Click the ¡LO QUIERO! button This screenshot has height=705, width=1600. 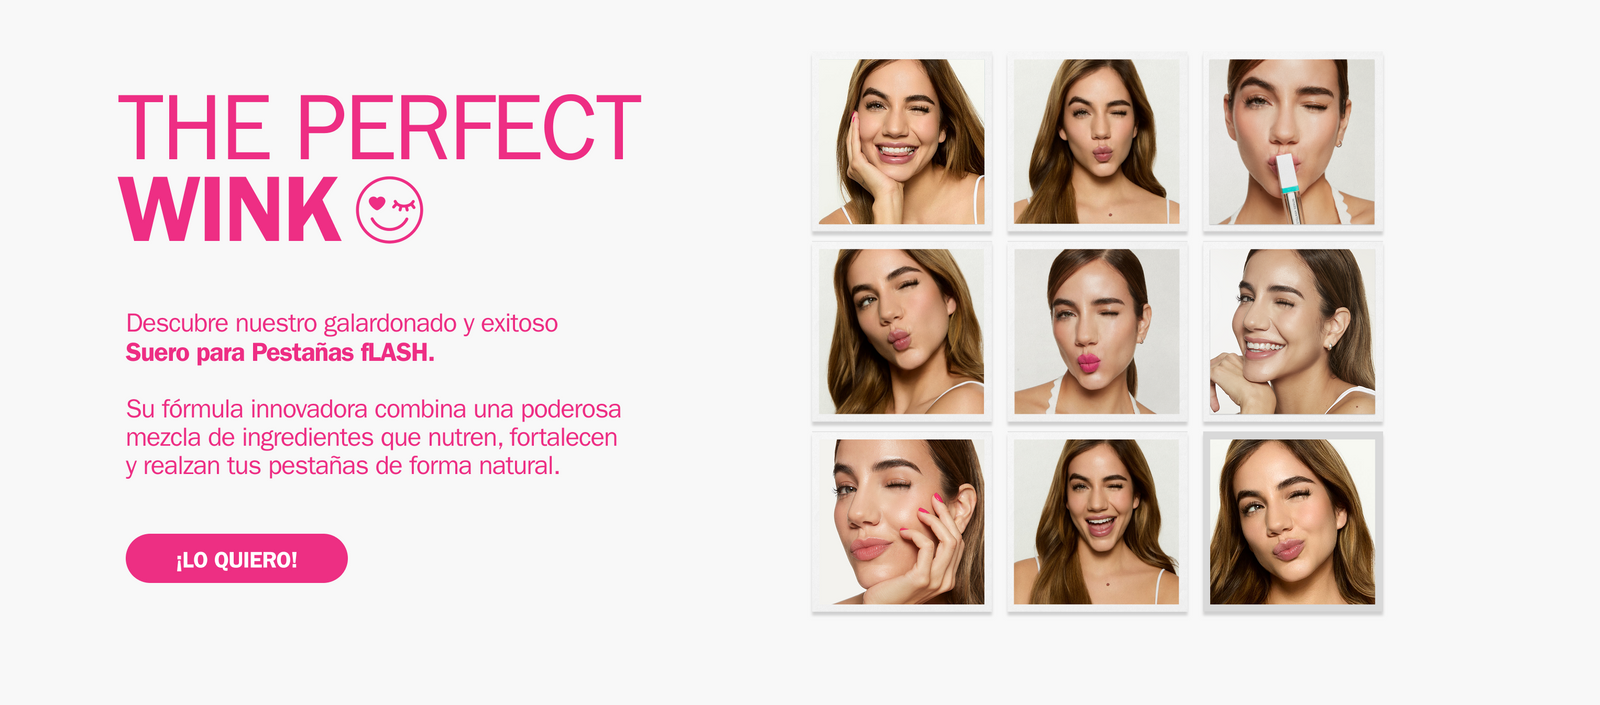pyautogui.click(x=237, y=558)
